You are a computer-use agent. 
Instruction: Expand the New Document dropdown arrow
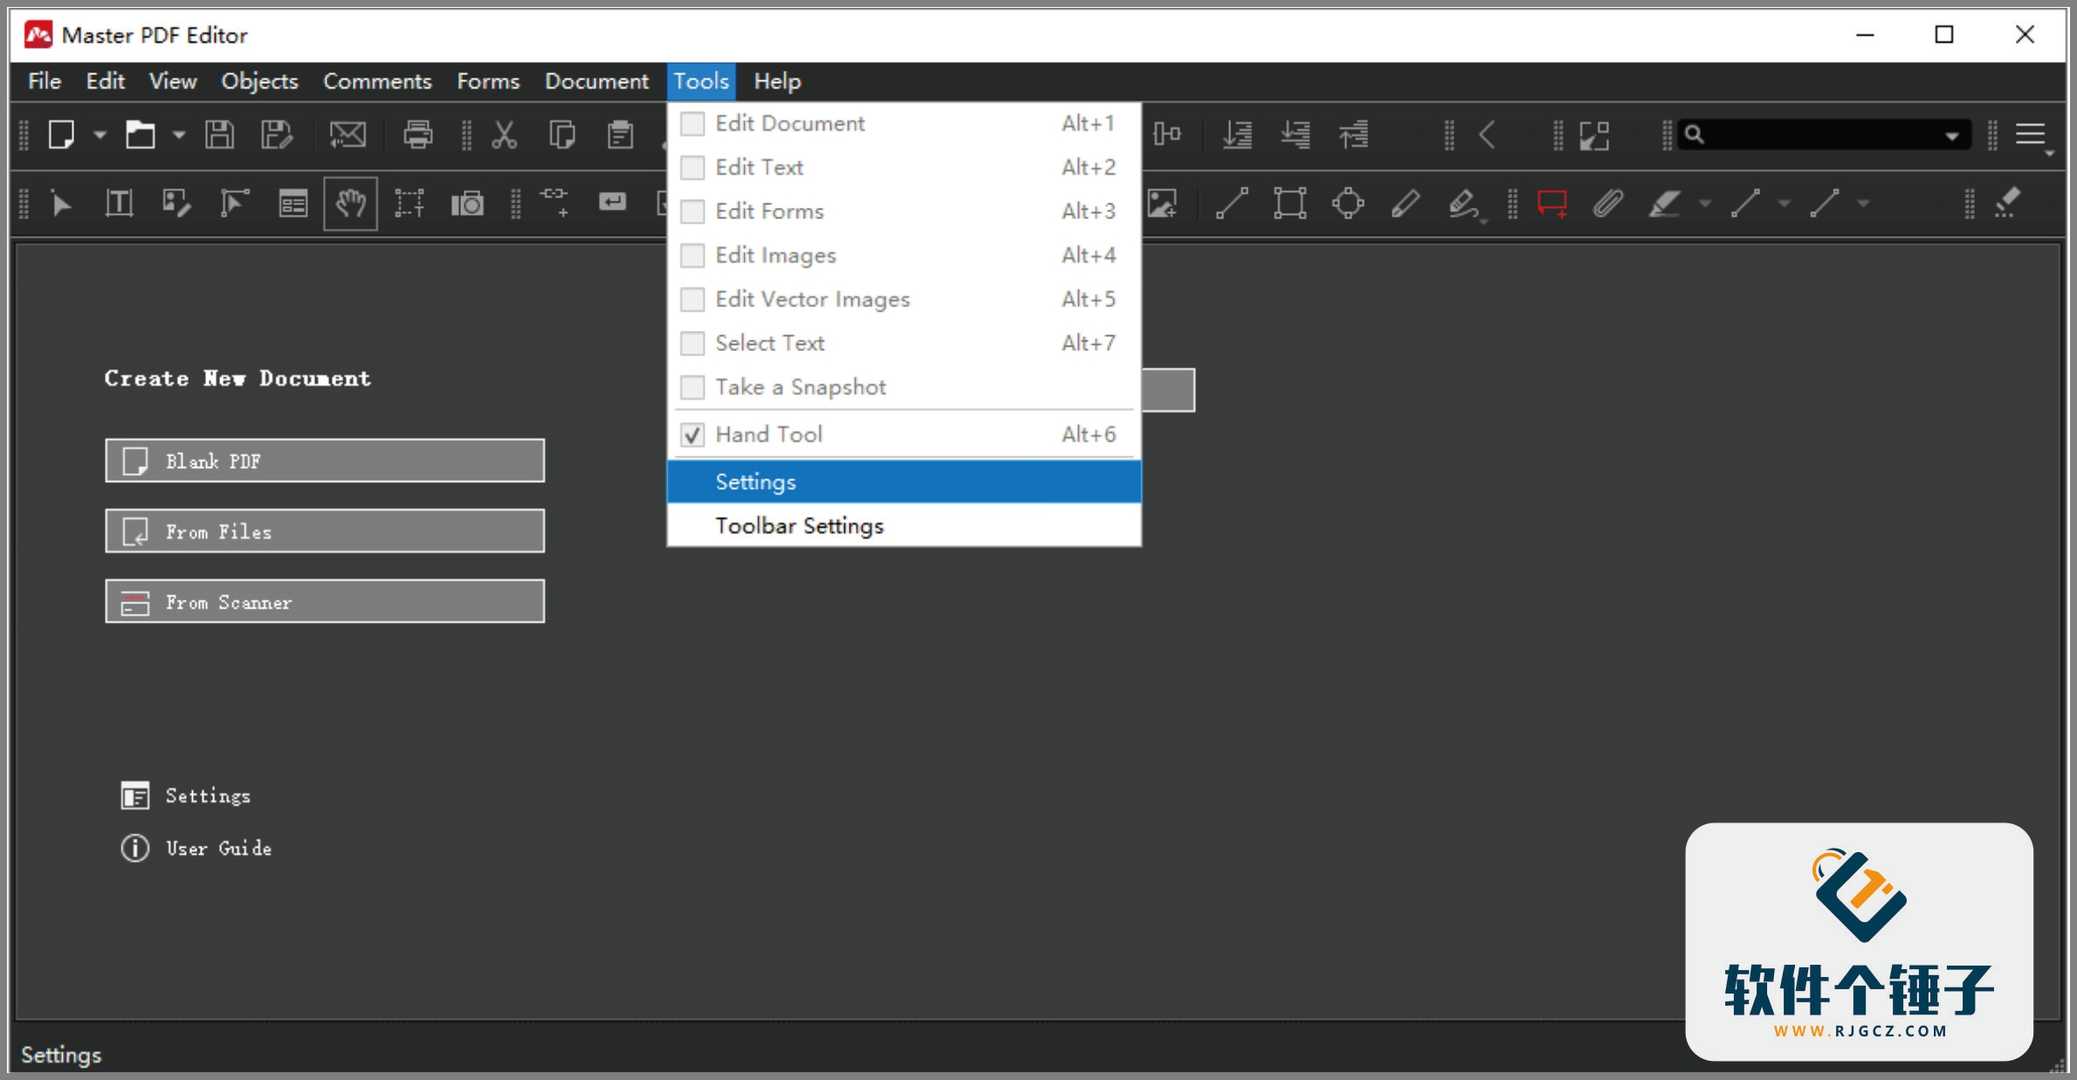click(x=100, y=135)
